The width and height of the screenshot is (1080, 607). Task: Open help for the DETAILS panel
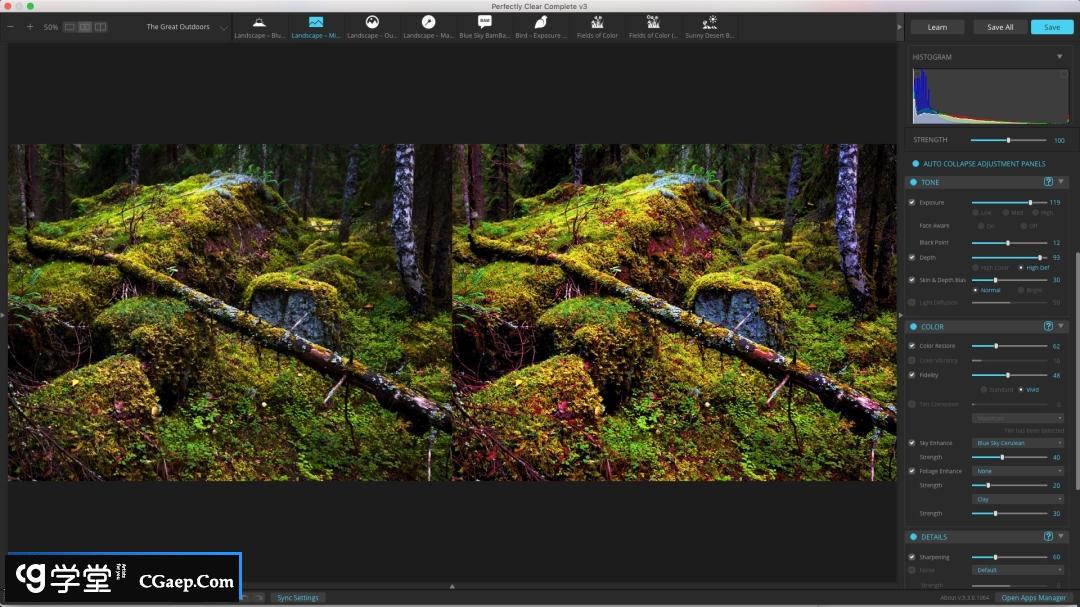pos(1048,537)
